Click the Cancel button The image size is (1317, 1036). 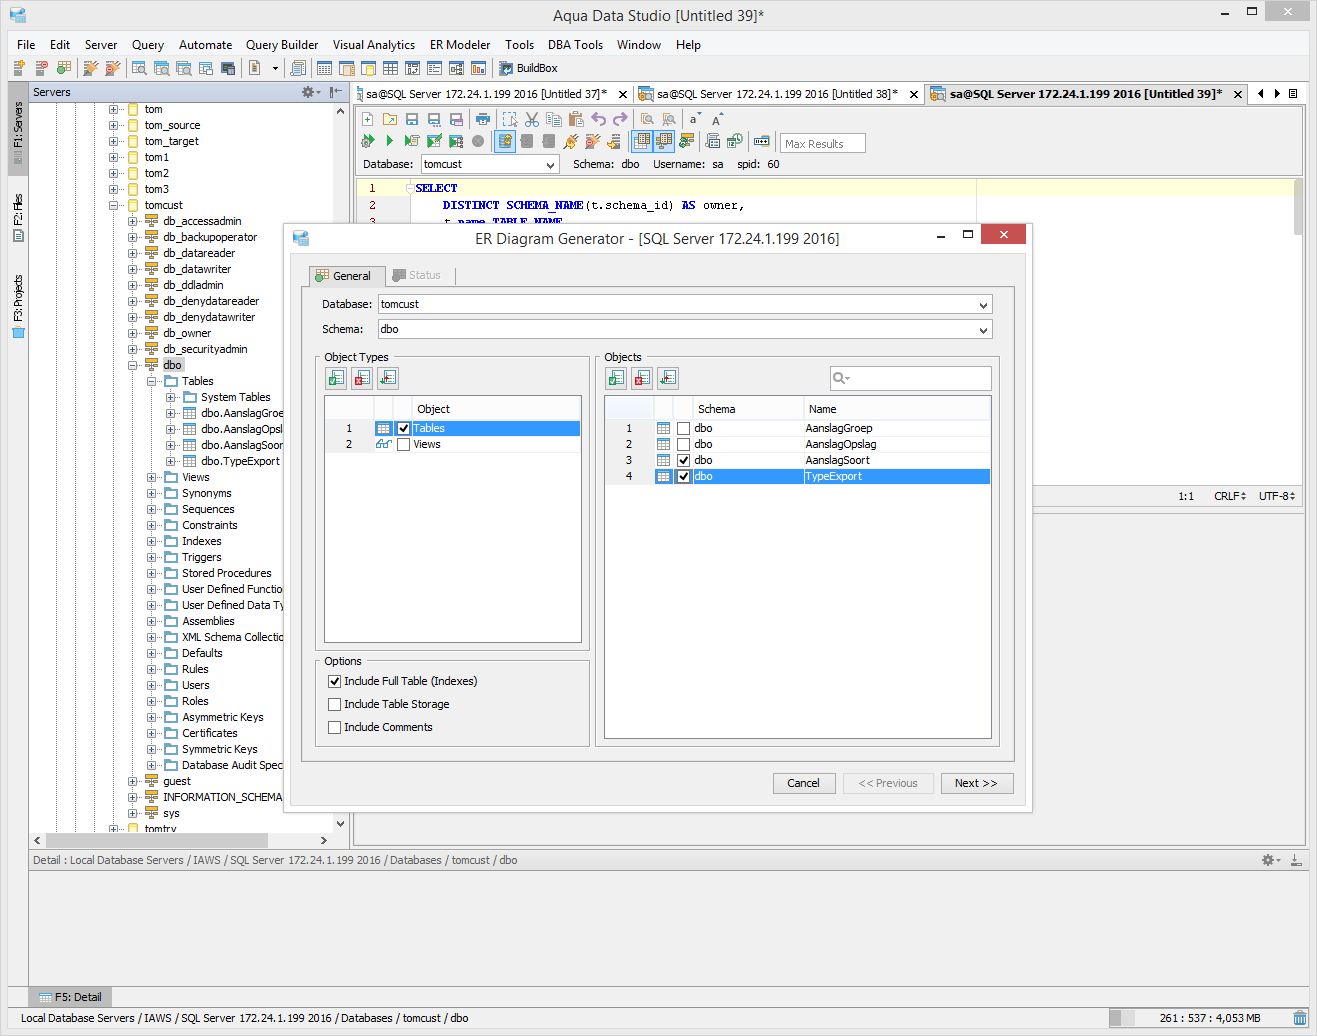pyautogui.click(x=803, y=783)
